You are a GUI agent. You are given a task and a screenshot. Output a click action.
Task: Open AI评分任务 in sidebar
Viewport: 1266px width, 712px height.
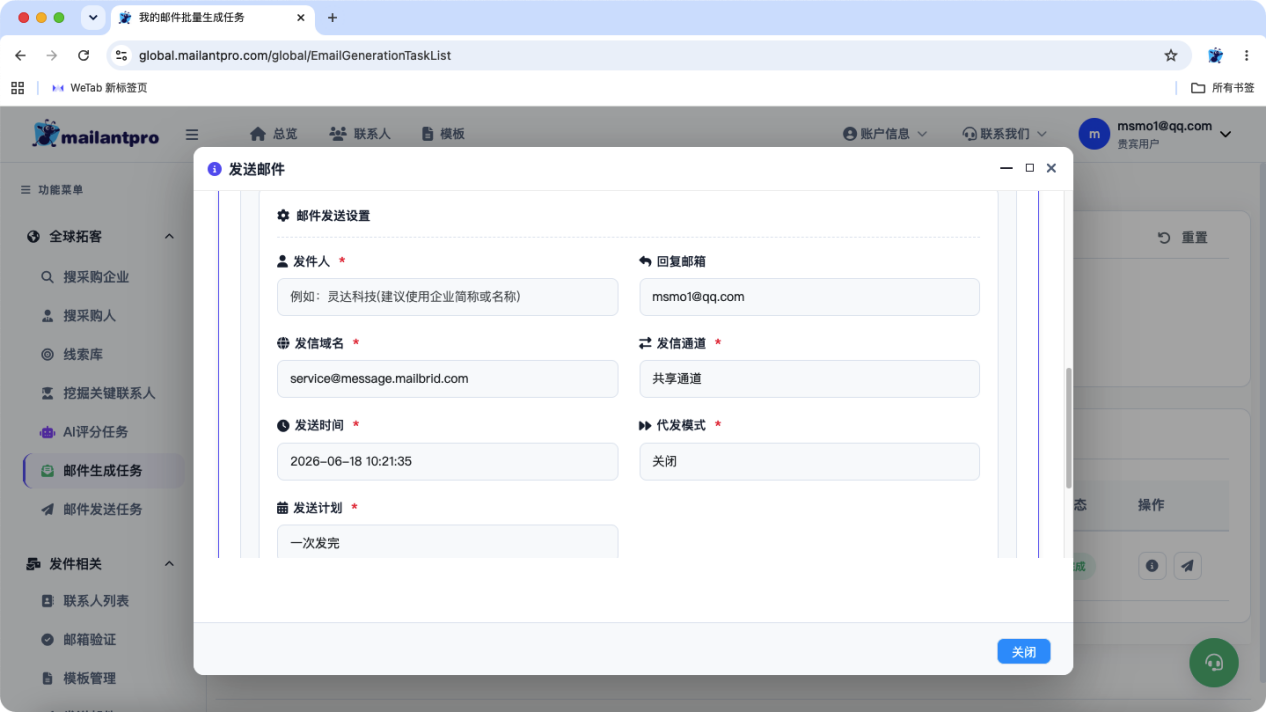point(95,432)
